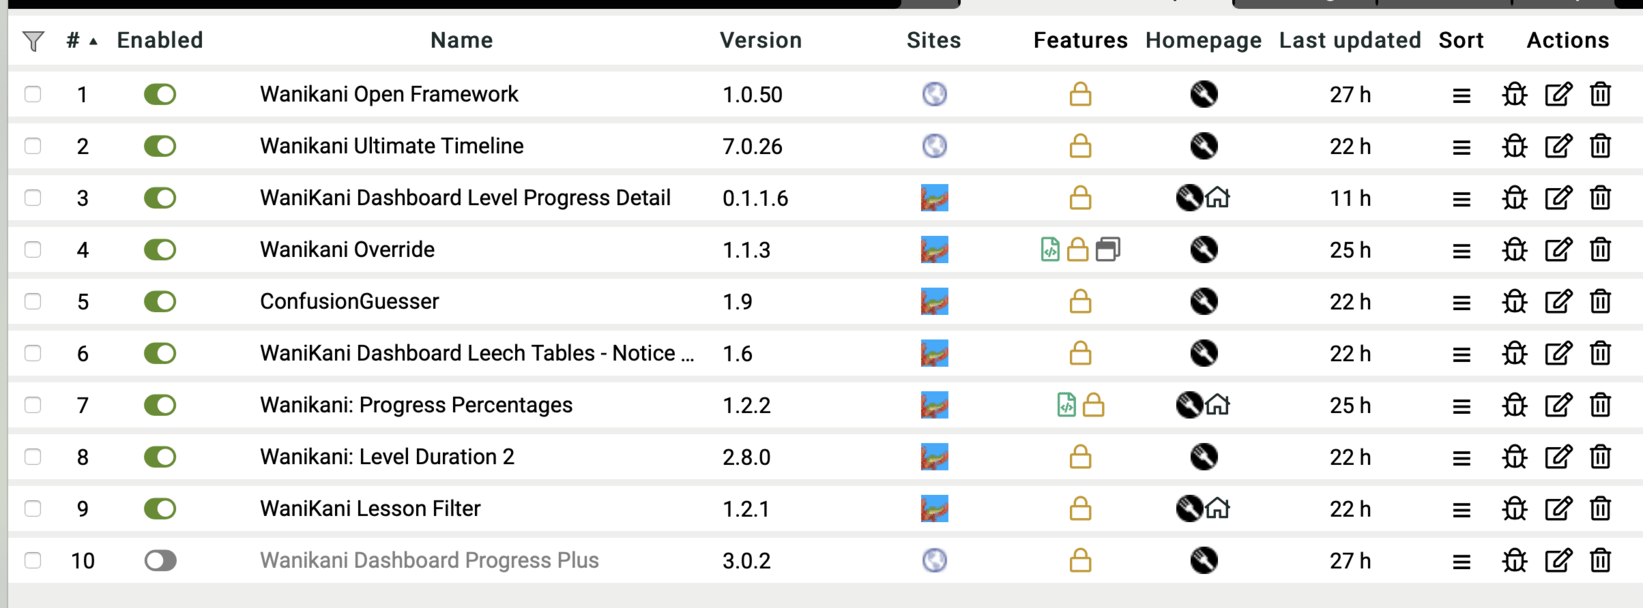Open home icon for Dashboard Level Progress Detail
1643x608 pixels.
tap(1217, 198)
